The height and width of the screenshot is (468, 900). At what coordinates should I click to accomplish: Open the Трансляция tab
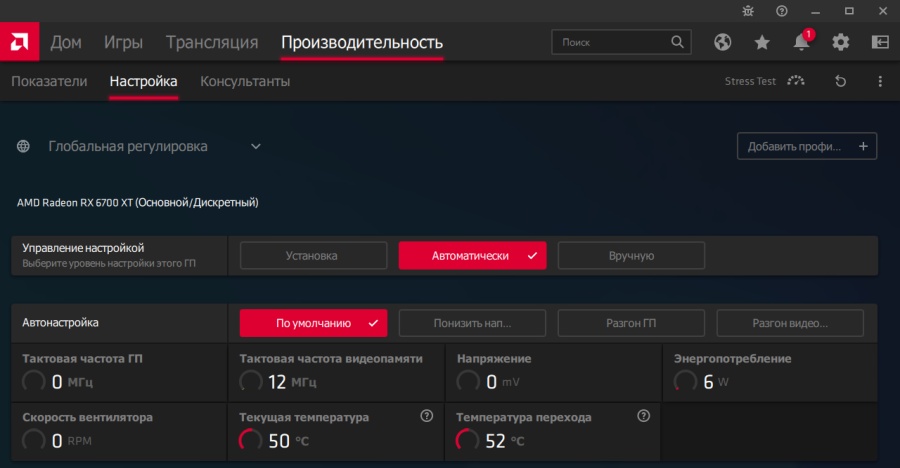pyautogui.click(x=212, y=42)
